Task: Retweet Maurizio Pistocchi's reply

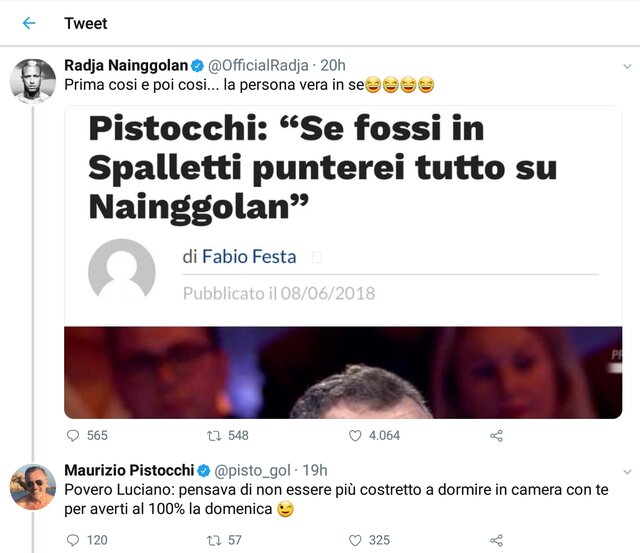Action: click(212, 540)
